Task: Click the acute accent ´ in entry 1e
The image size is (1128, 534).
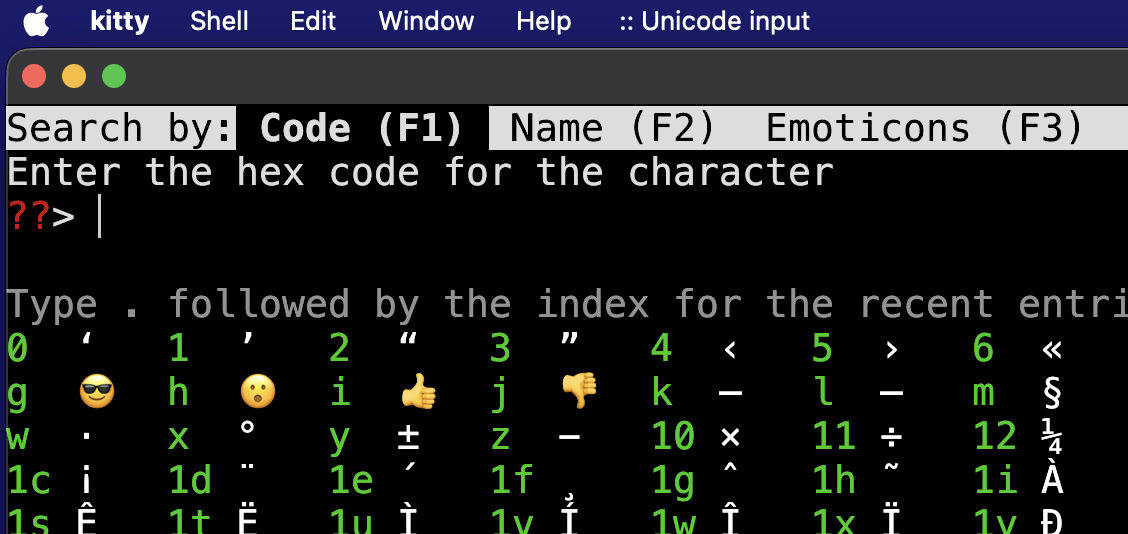Action: 409,467
